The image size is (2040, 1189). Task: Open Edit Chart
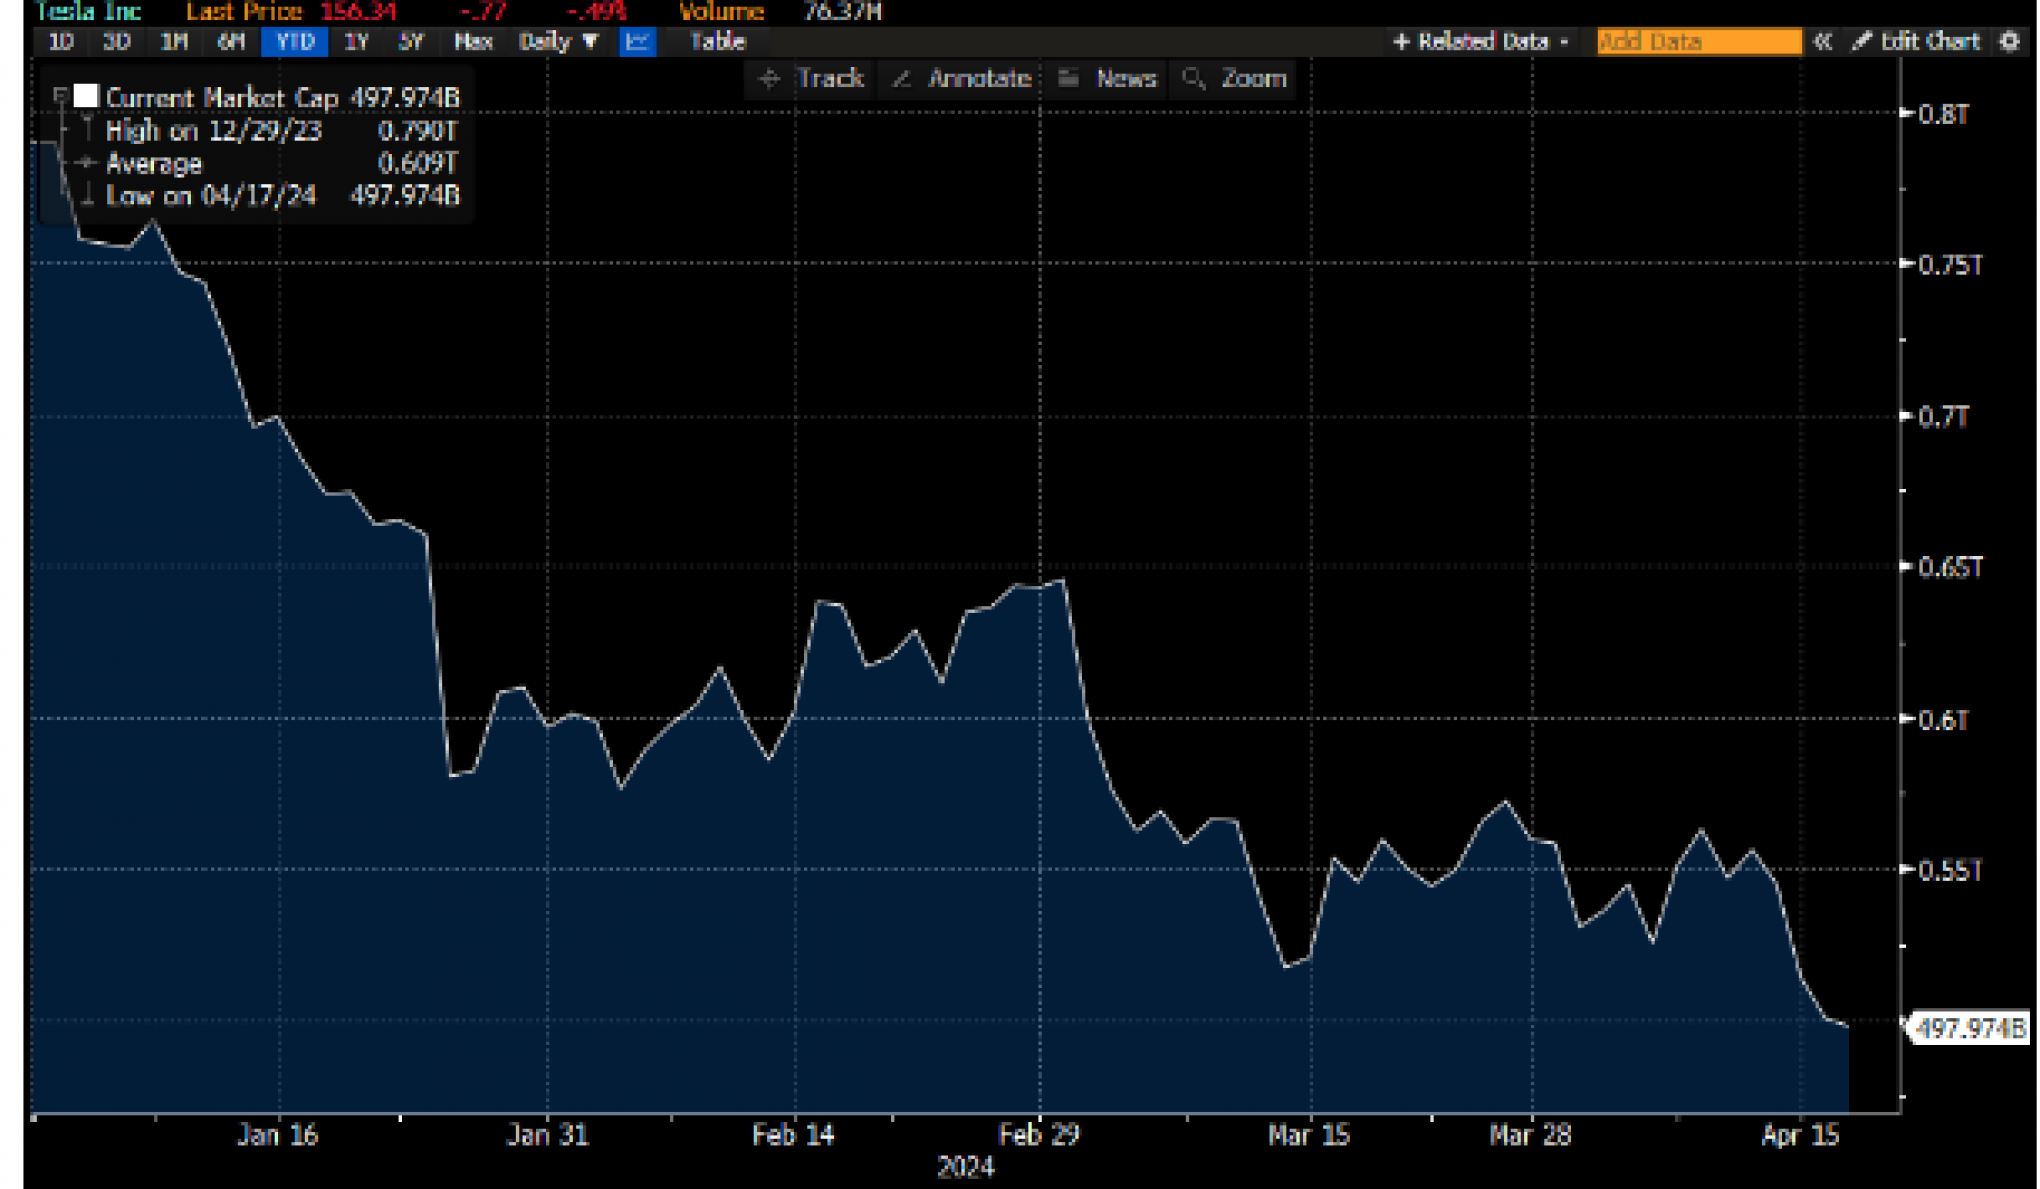[1916, 42]
